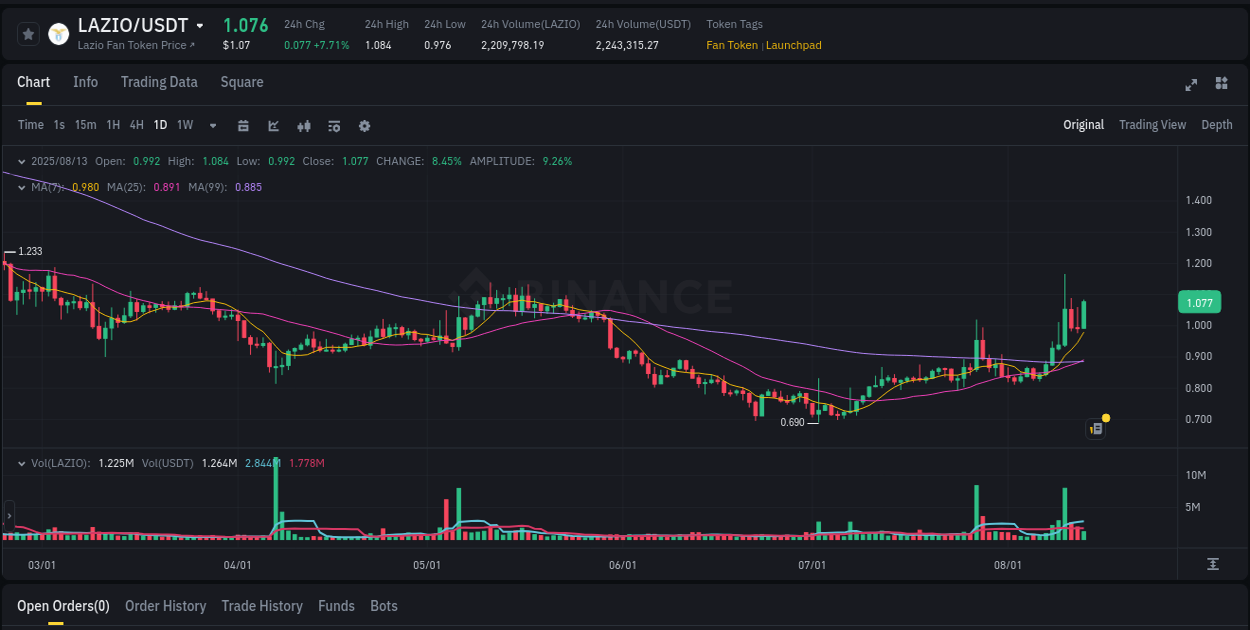Expand chart to fullscreen with diagonal arrows icon
Viewport: 1250px width, 630px height.
(x=1190, y=85)
